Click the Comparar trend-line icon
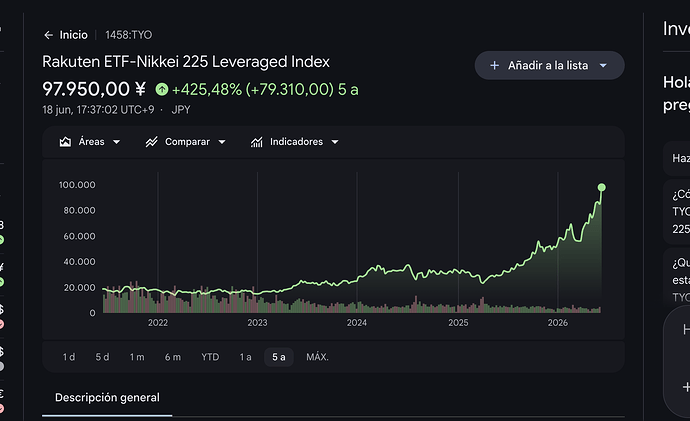 click(152, 142)
